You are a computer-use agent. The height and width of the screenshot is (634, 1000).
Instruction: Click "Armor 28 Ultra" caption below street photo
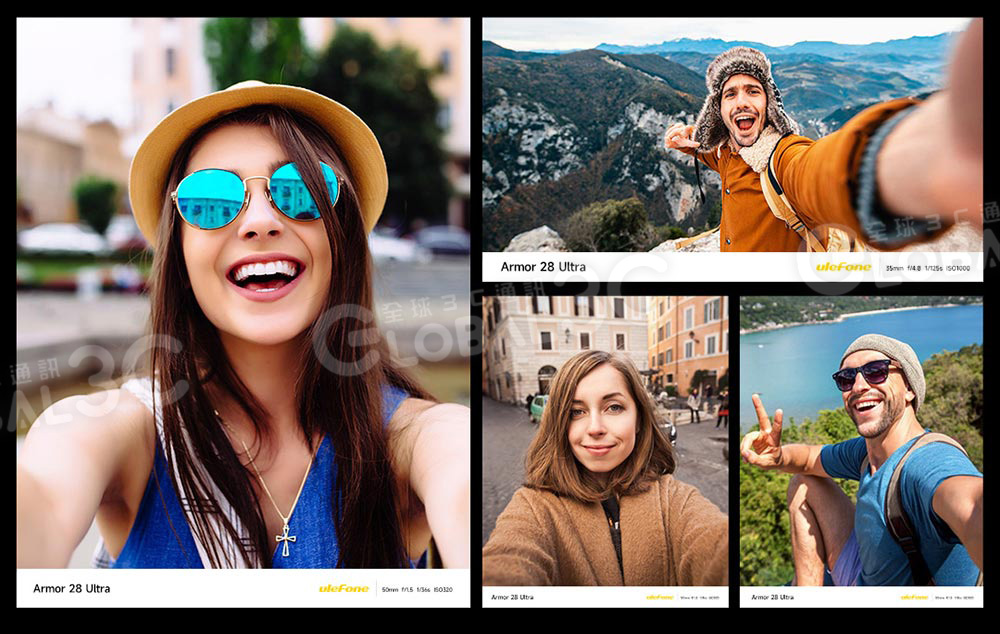click(x=512, y=597)
